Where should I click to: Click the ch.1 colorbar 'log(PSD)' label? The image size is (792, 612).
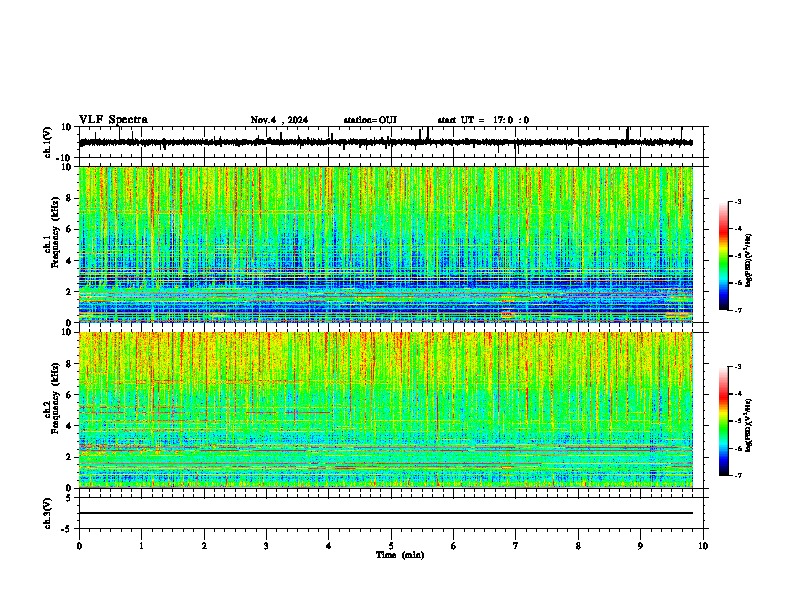748,260
